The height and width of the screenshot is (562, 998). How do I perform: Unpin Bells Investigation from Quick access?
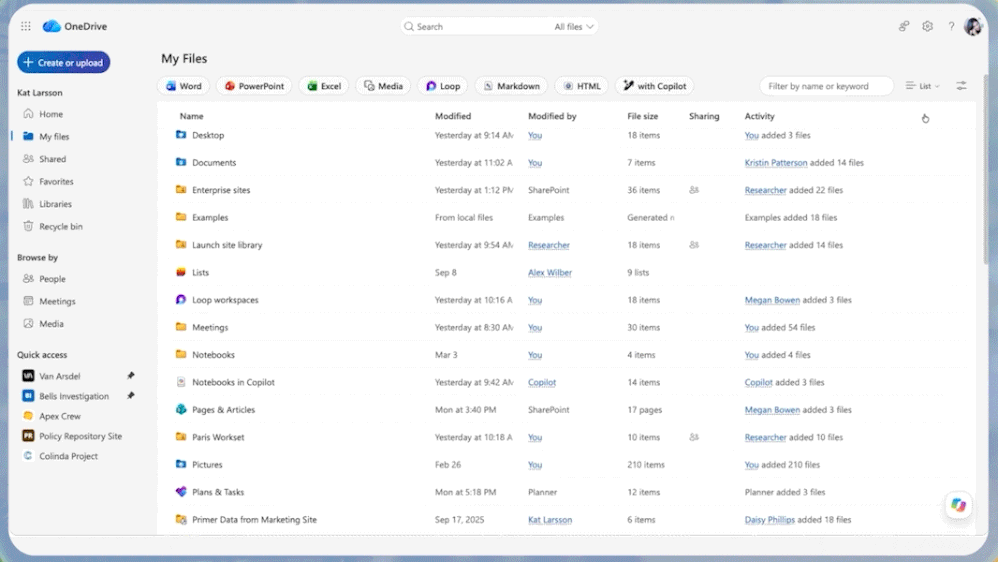[x=130, y=395]
